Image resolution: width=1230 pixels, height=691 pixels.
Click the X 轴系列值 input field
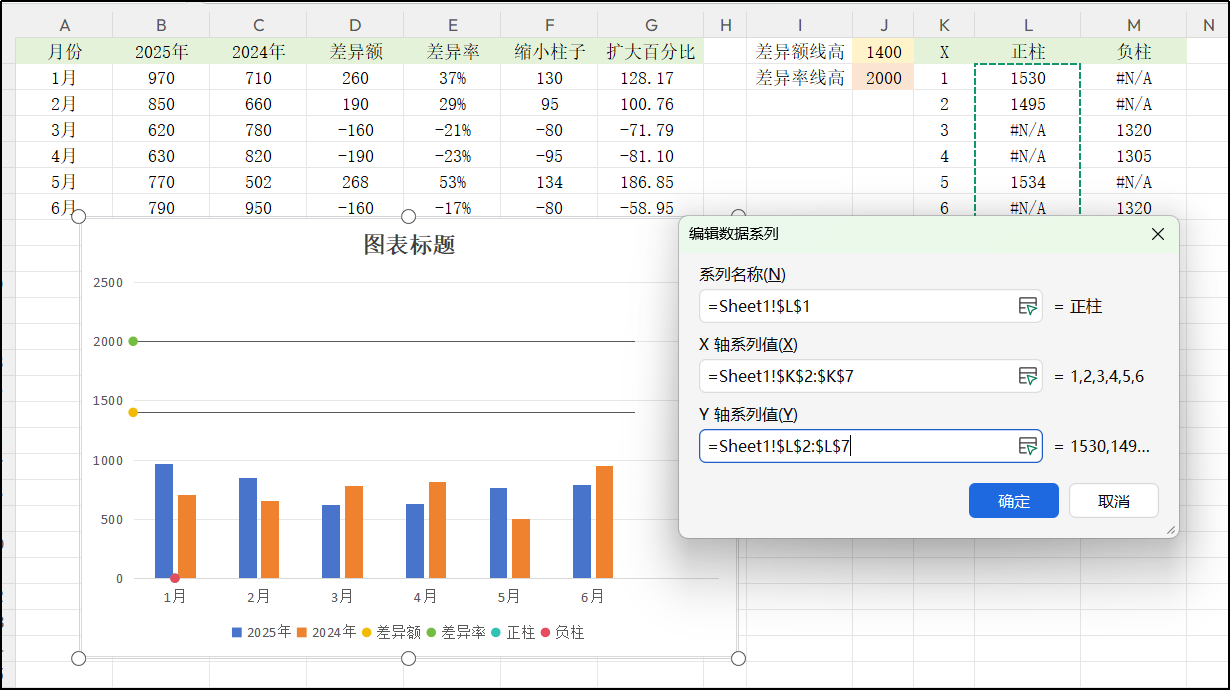click(870, 376)
